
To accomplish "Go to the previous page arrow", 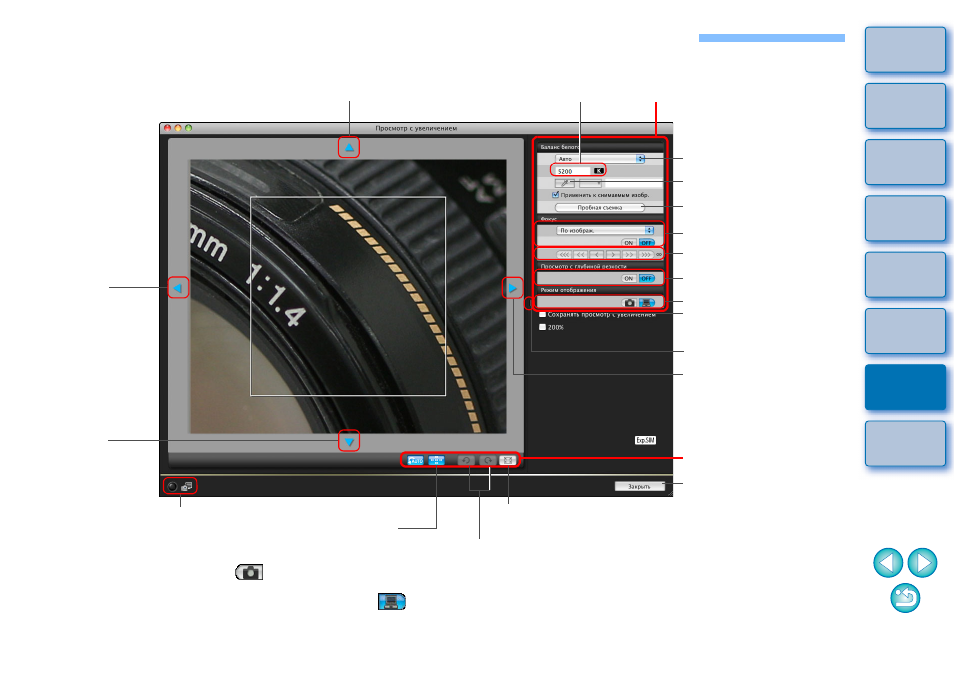I will pyautogui.click(x=888, y=563).
